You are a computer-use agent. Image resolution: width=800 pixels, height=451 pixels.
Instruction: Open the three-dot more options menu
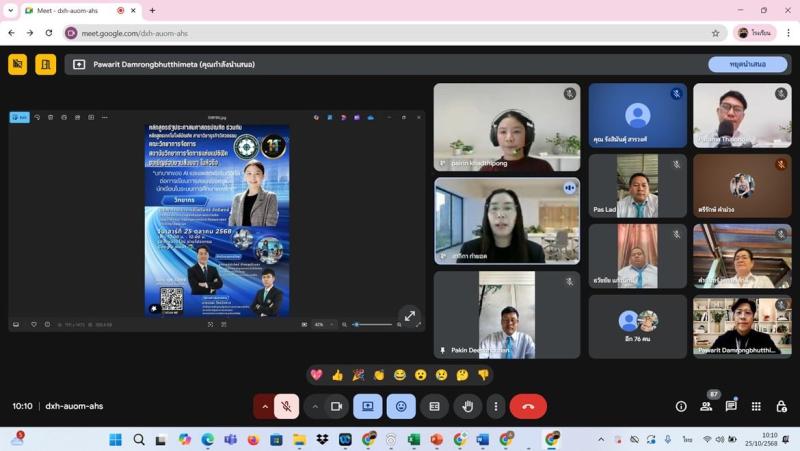coord(495,406)
